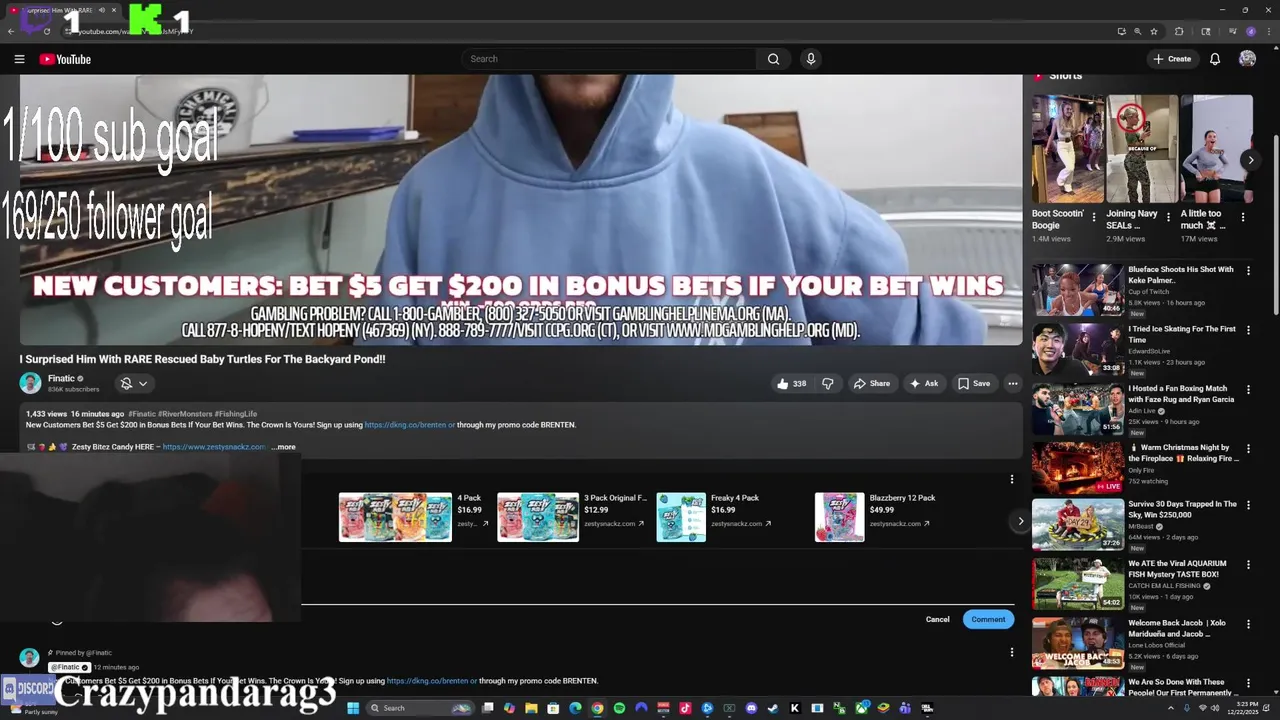Show hidden system tray icons chevron

[1171, 708]
